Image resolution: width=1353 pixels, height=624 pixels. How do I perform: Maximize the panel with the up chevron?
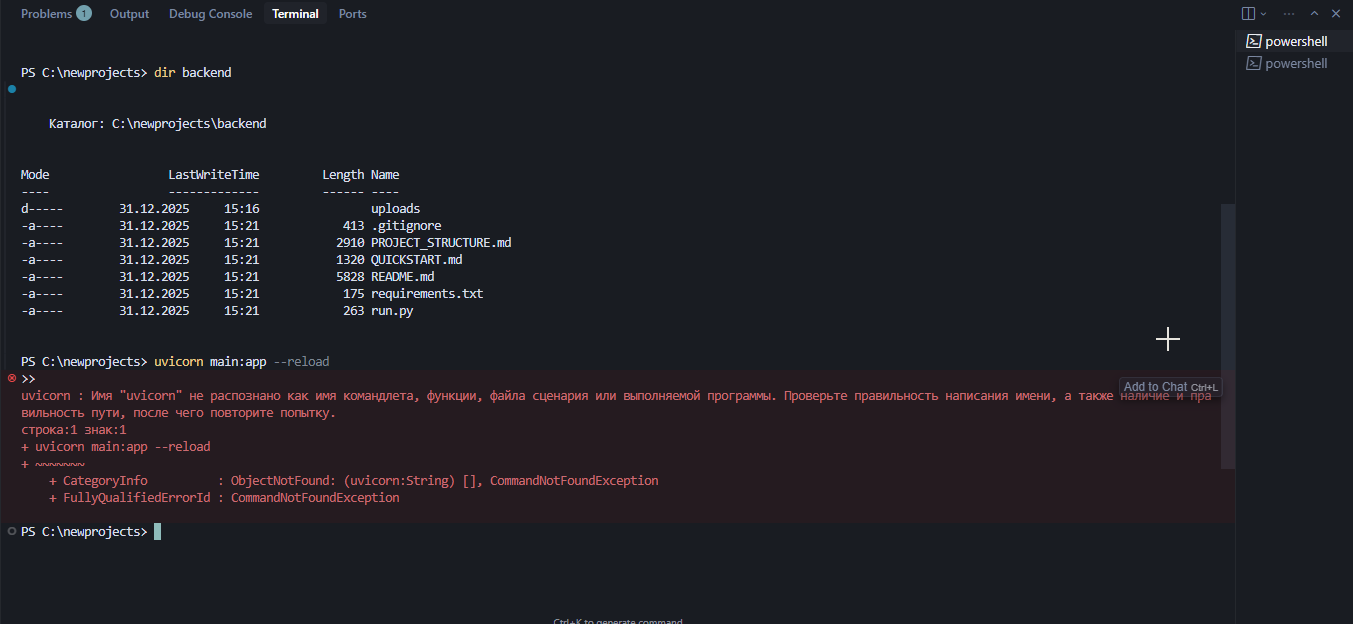(x=1314, y=14)
